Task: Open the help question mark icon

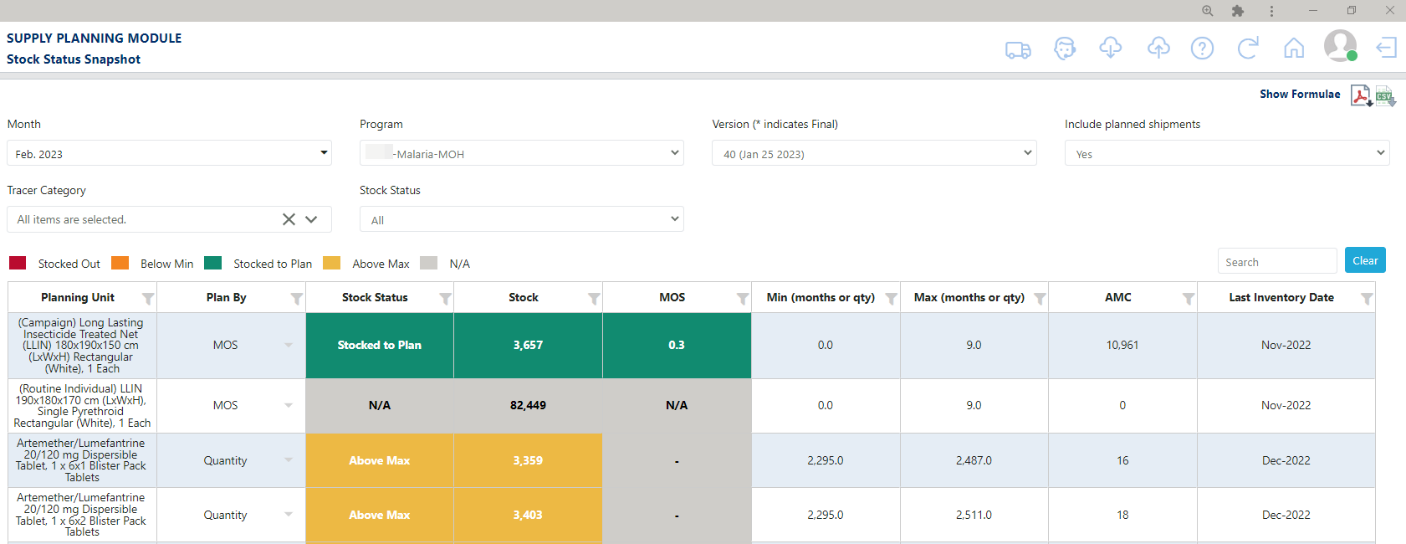Action: (1202, 48)
